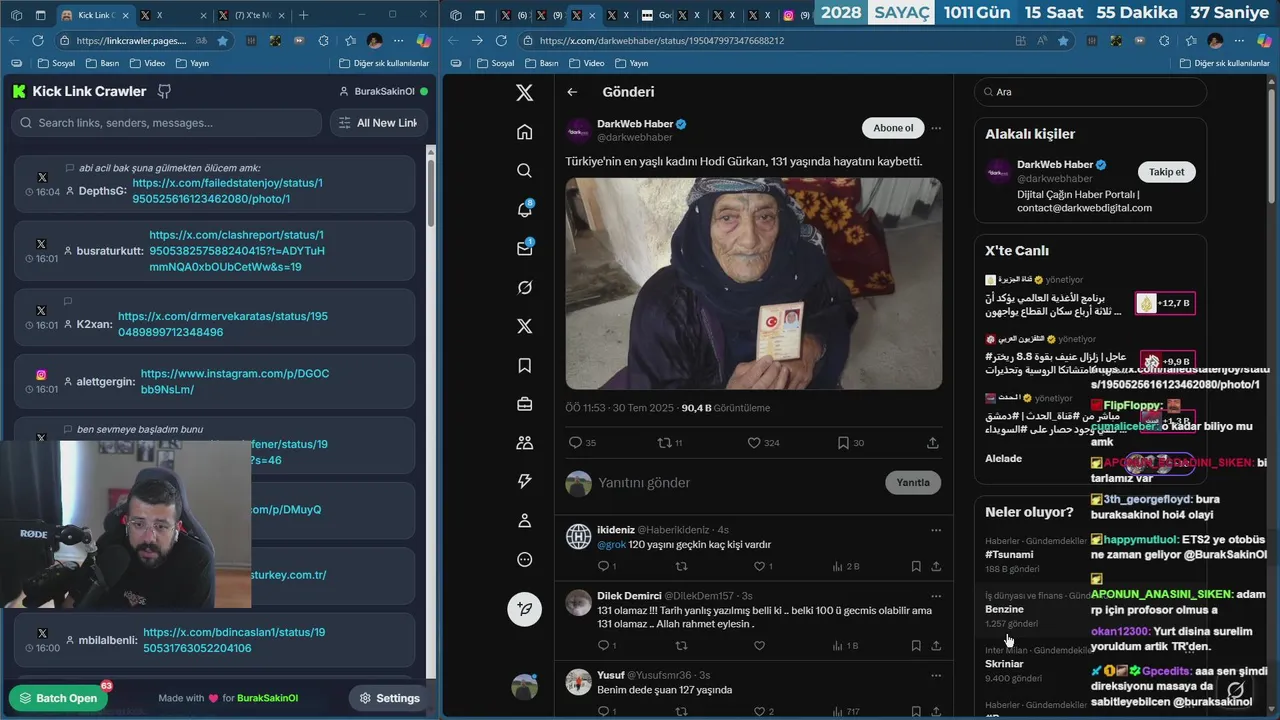Open Profile person icon in X sidebar
1280x720 pixels.
pos(524,521)
